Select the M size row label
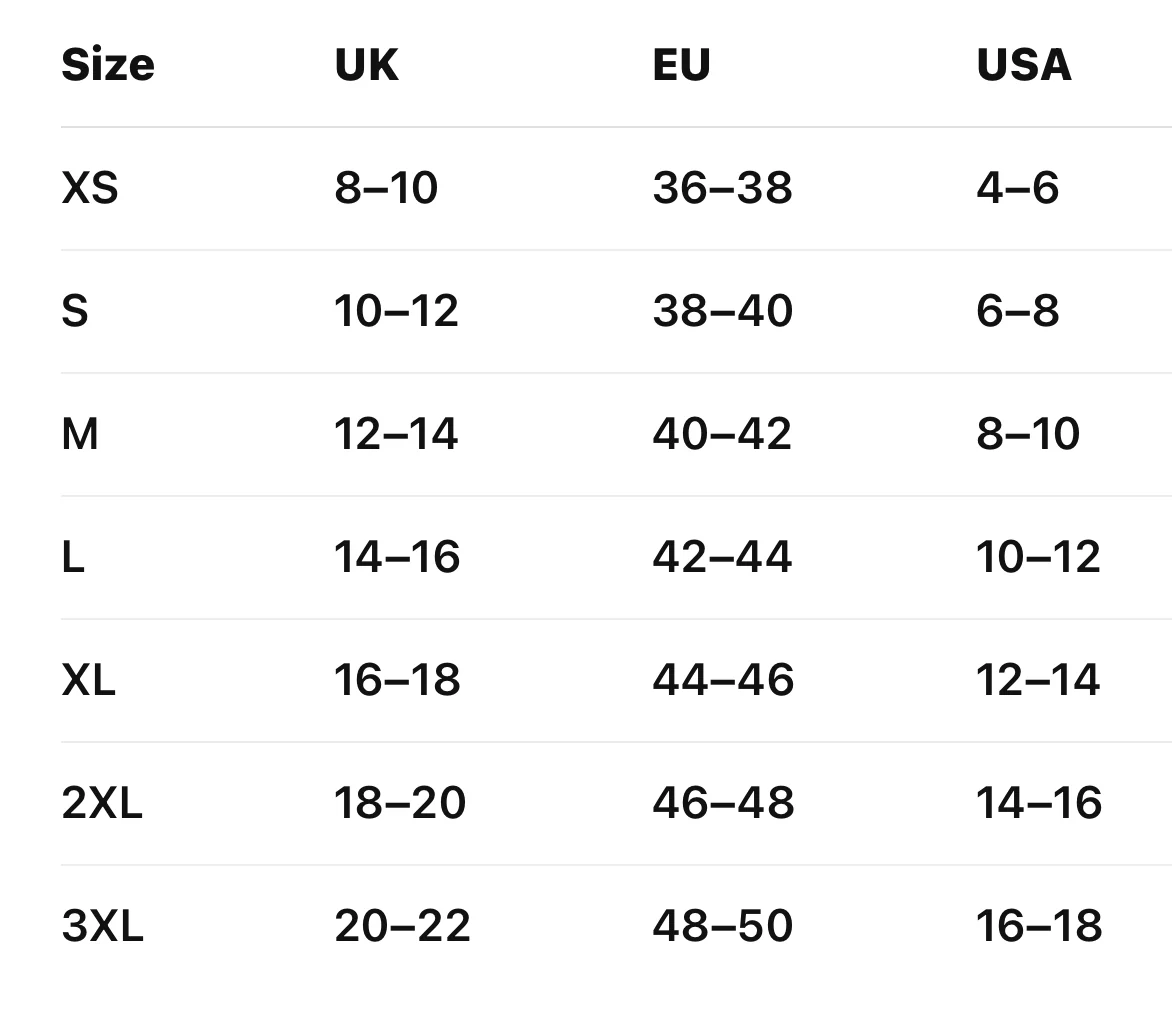 (80, 434)
